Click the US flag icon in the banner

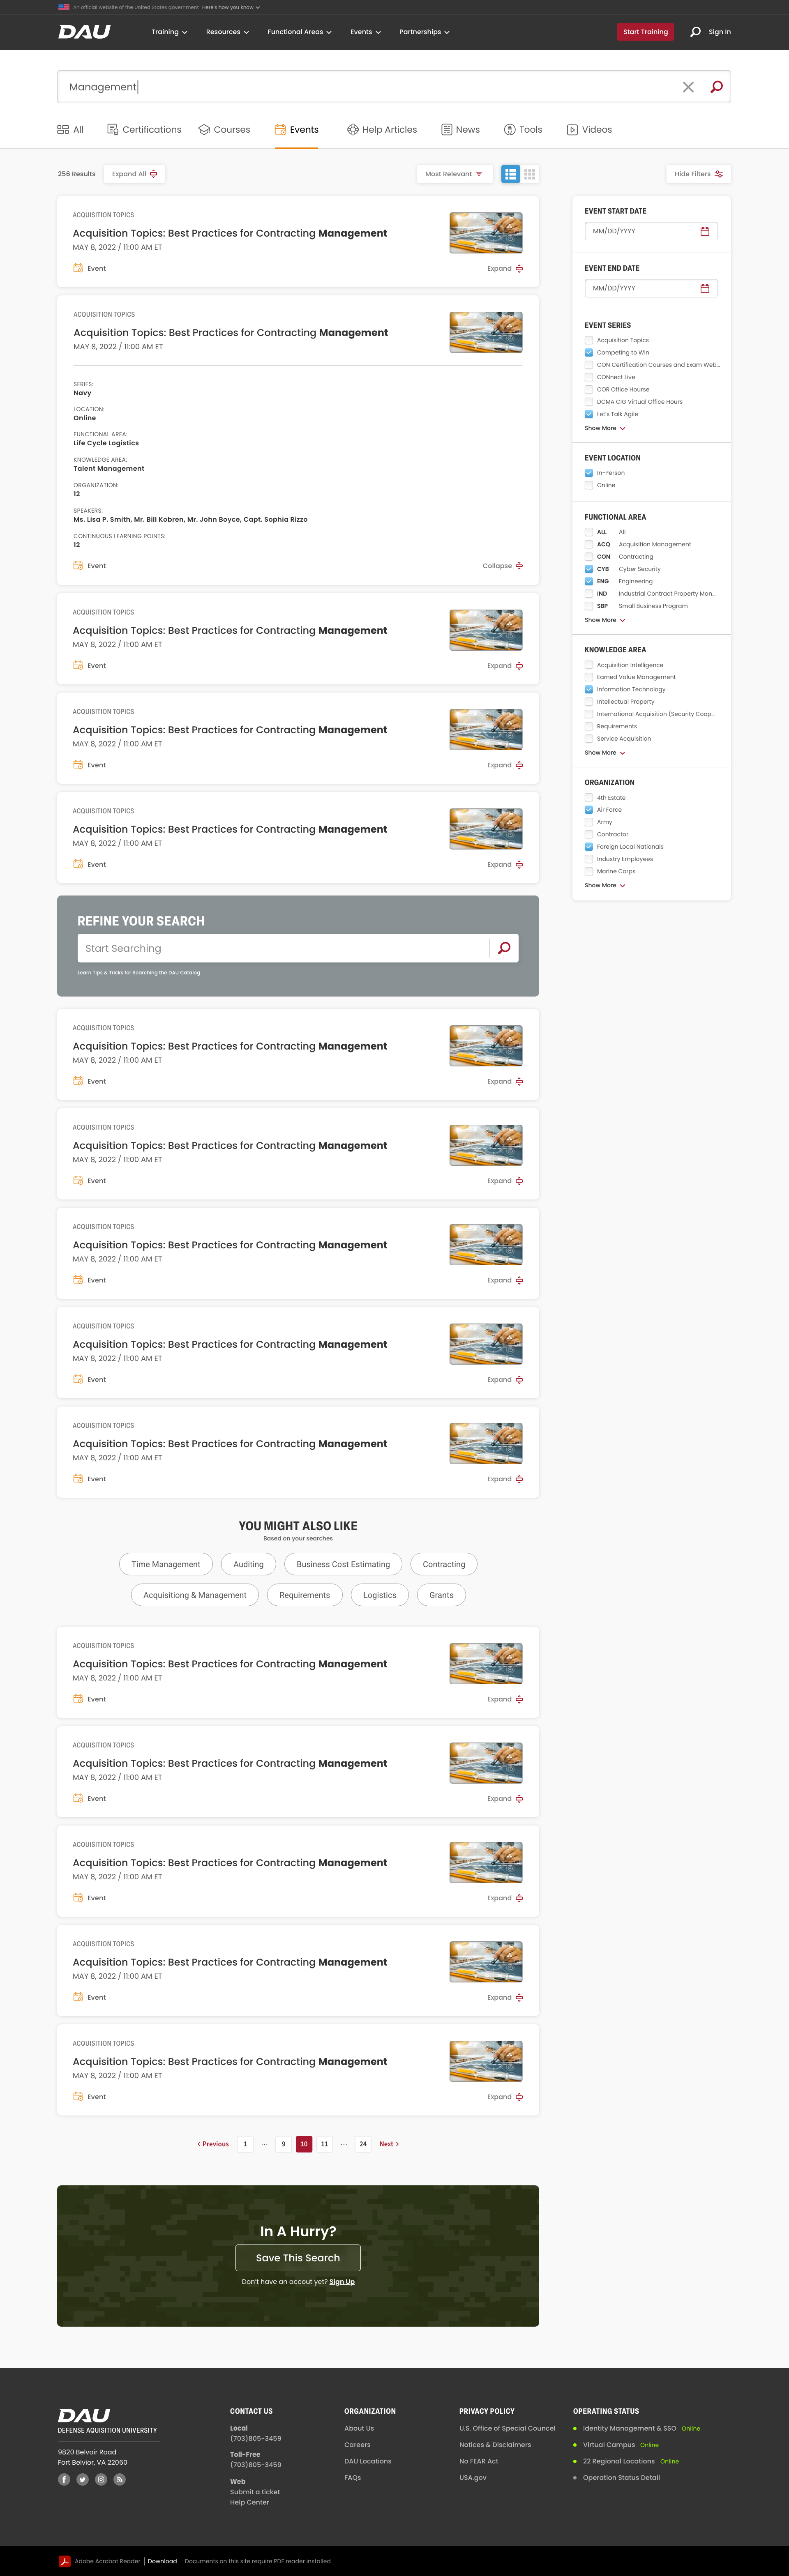[64, 7]
